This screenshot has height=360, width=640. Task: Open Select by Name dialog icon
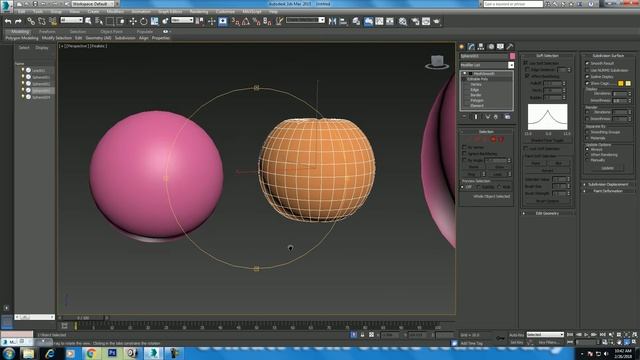pyautogui.click(x=99, y=21)
